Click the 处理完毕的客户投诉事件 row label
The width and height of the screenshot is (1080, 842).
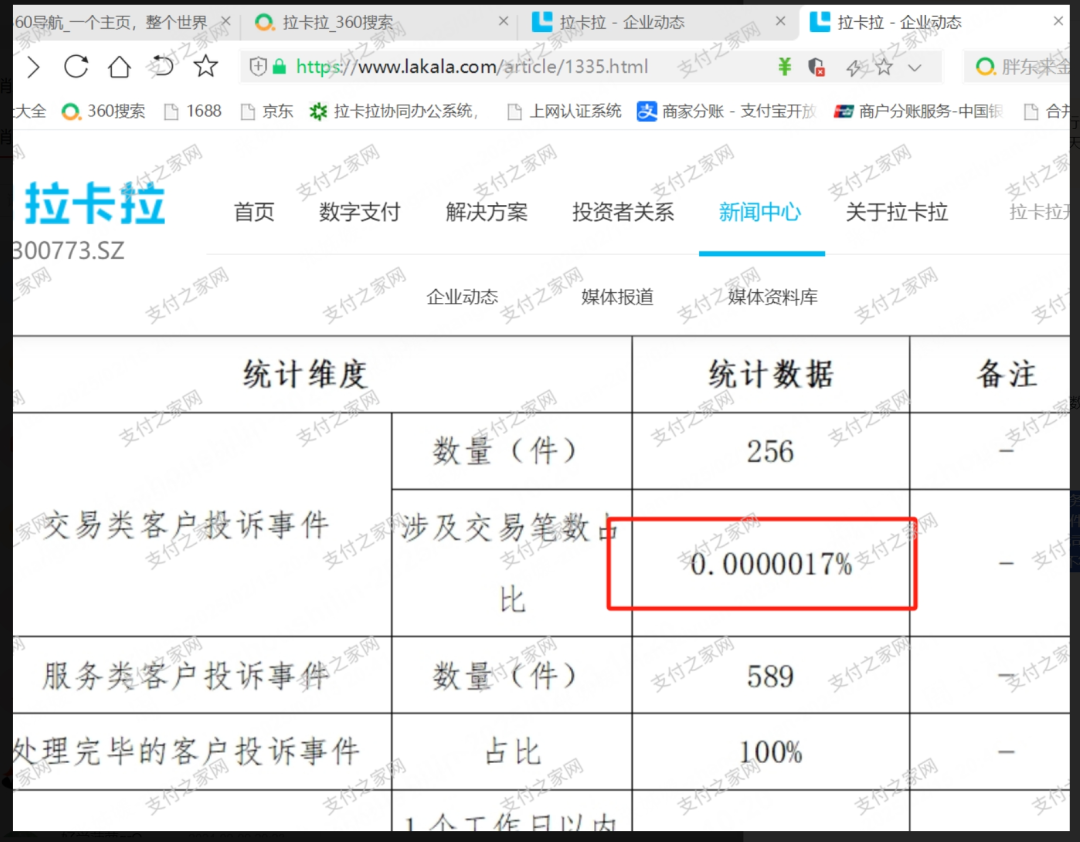tap(186, 751)
